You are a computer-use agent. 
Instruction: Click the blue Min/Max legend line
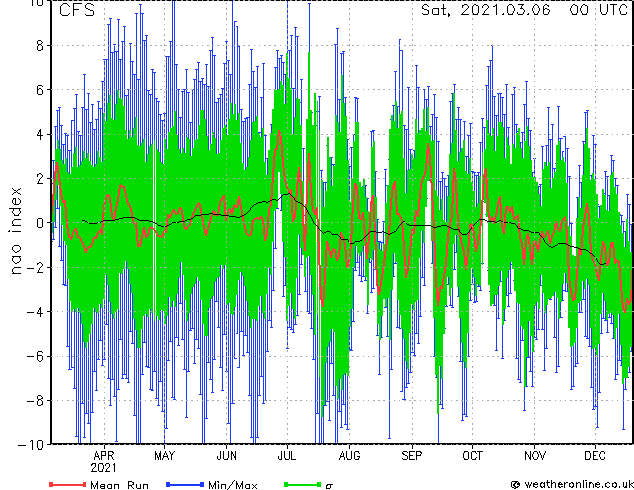pos(185,484)
